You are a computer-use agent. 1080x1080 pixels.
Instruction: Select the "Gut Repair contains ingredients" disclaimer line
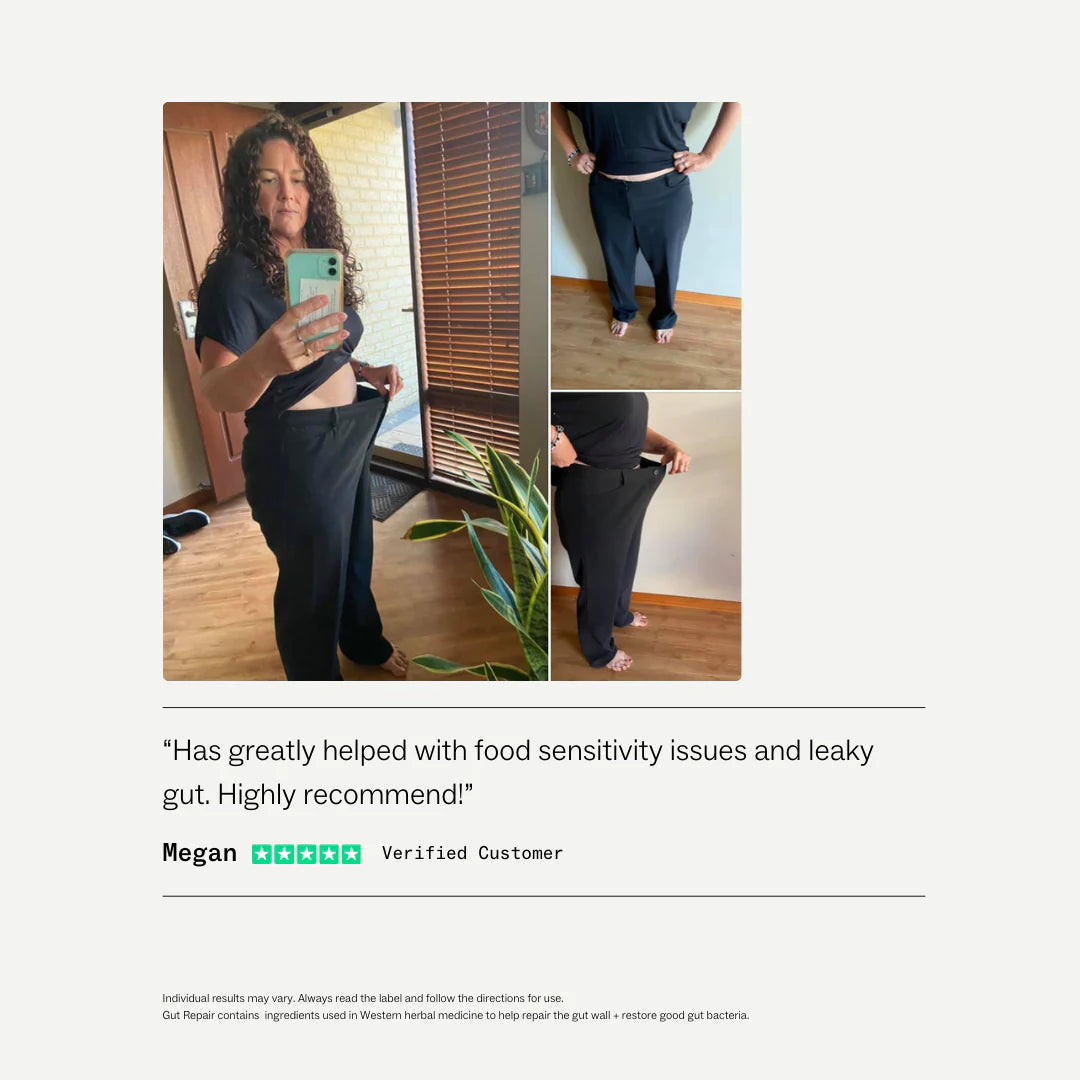(x=456, y=1015)
